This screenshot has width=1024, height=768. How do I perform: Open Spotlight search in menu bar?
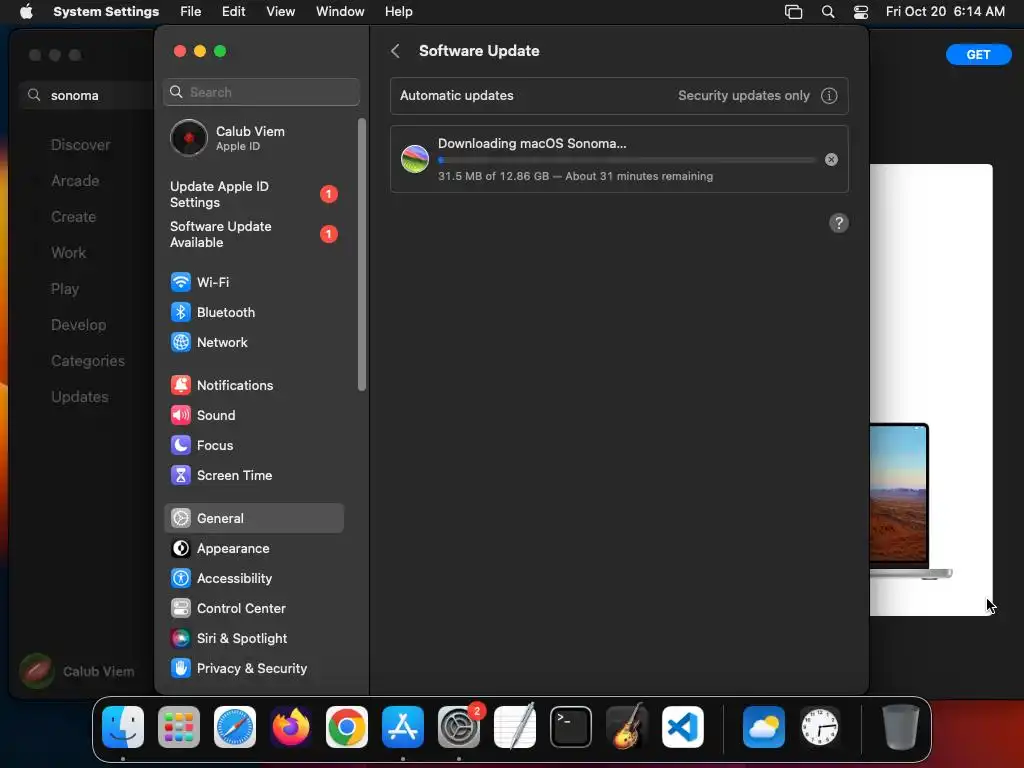pyautogui.click(x=828, y=12)
